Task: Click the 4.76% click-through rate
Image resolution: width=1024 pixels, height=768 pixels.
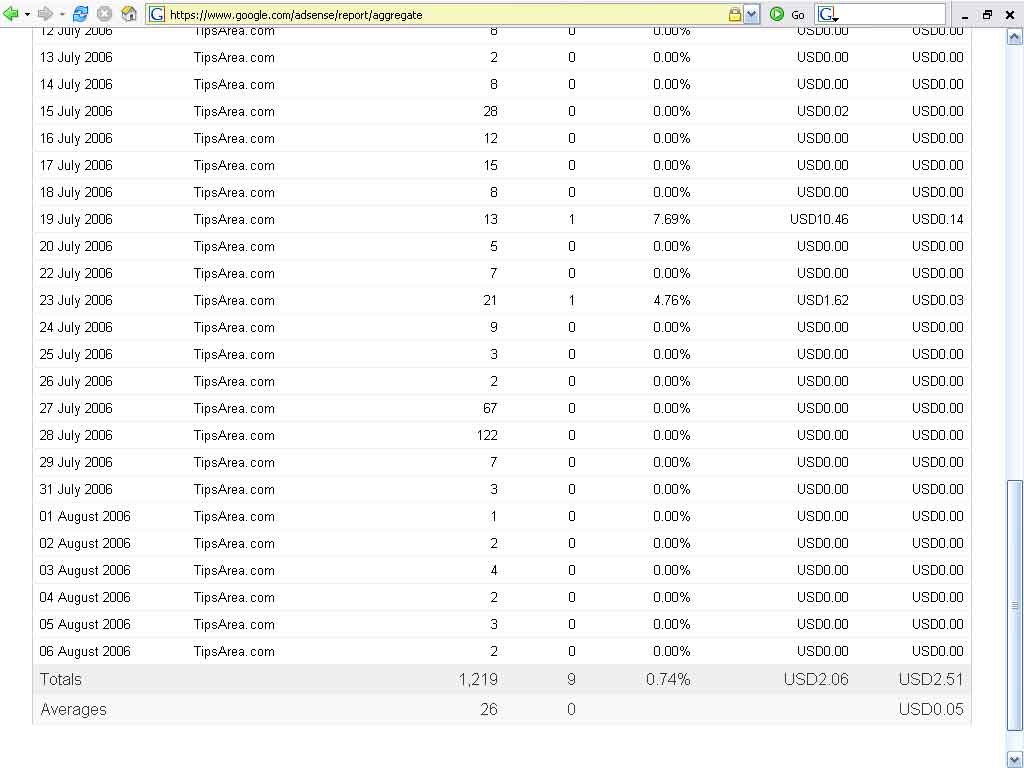Action: (671, 300)
